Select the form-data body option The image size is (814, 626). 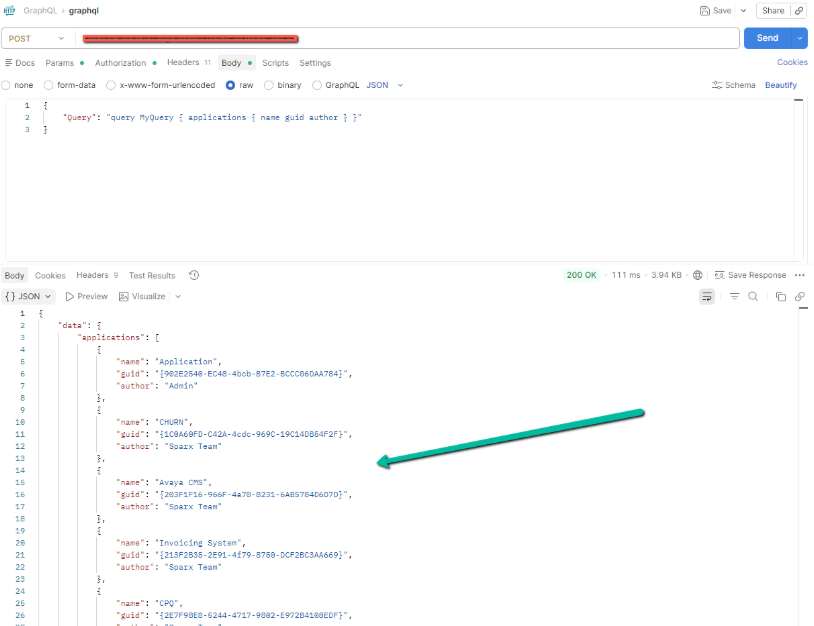49,85
